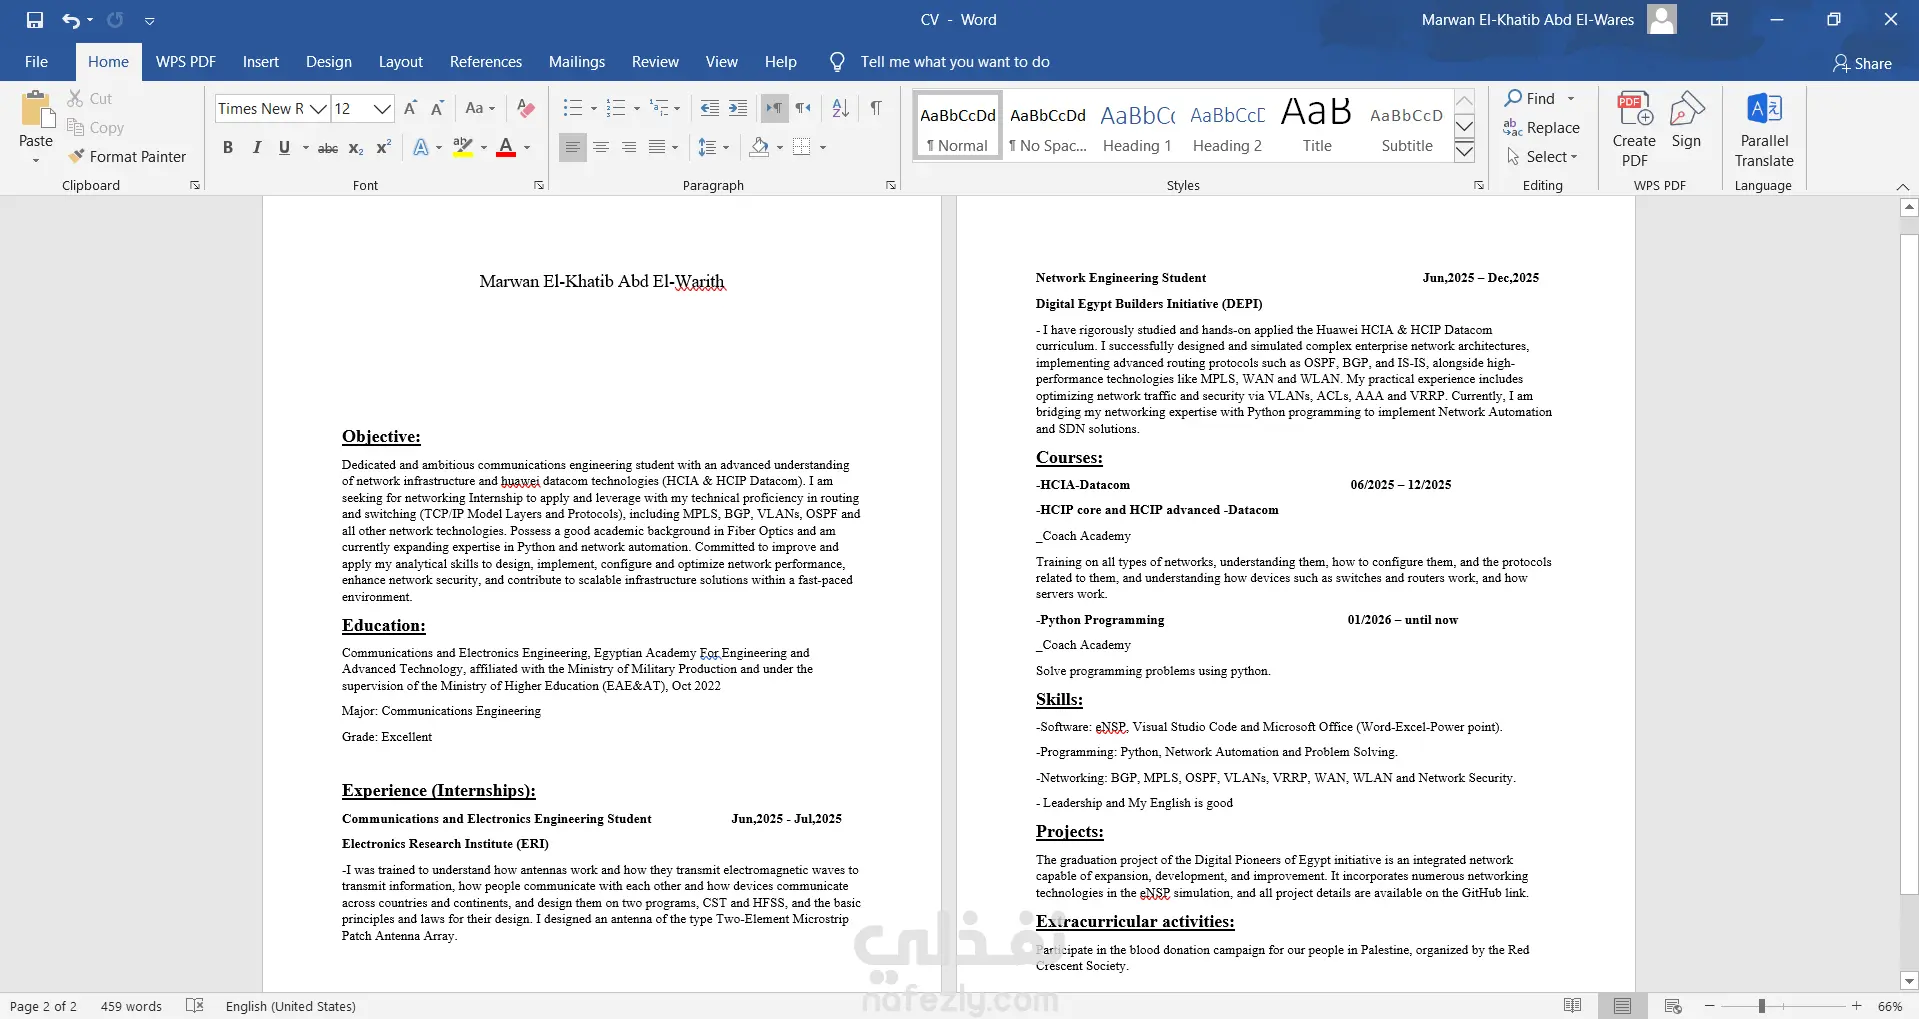This screenshot has height=1019, width=1919.
Task: Center the paragraph text
Action: pyautogui.click(x=601, y=148)
